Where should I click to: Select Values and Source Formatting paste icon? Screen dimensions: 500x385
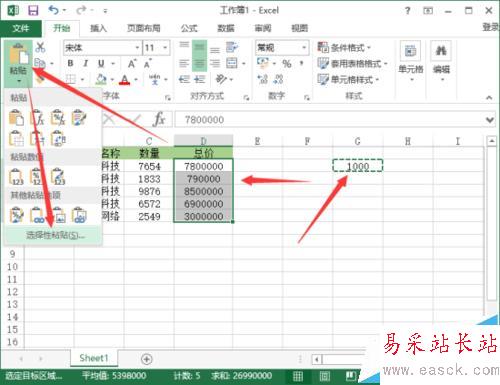click(58, 177)
